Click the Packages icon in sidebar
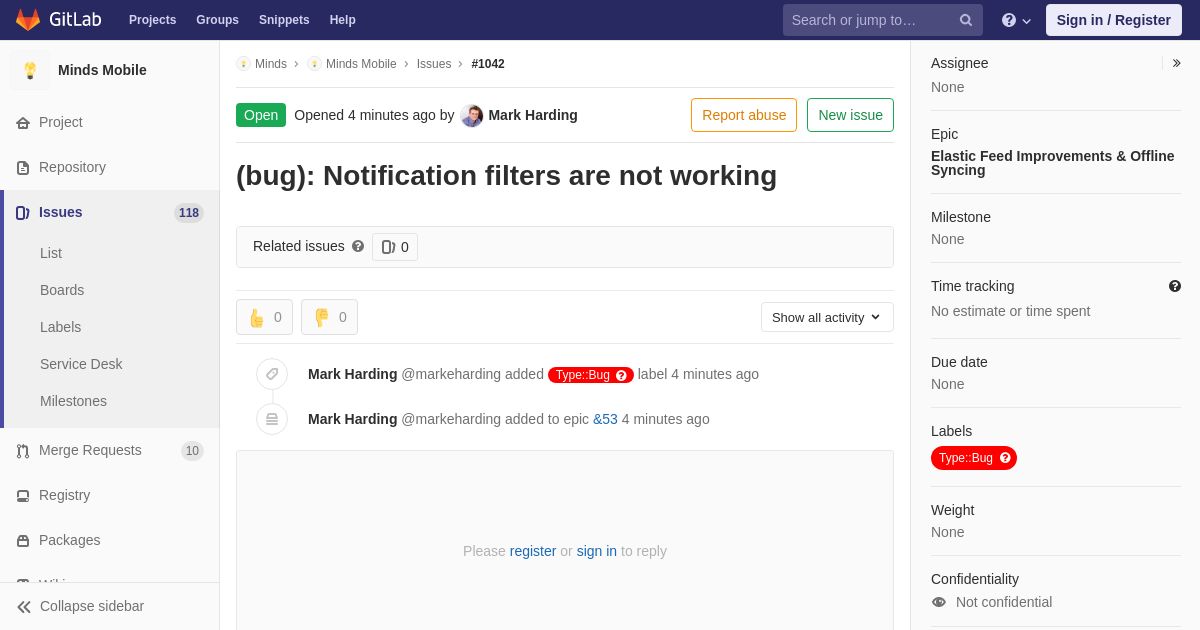The width and height of the screenshot is (1200, 630). click(x=23, y=541)
